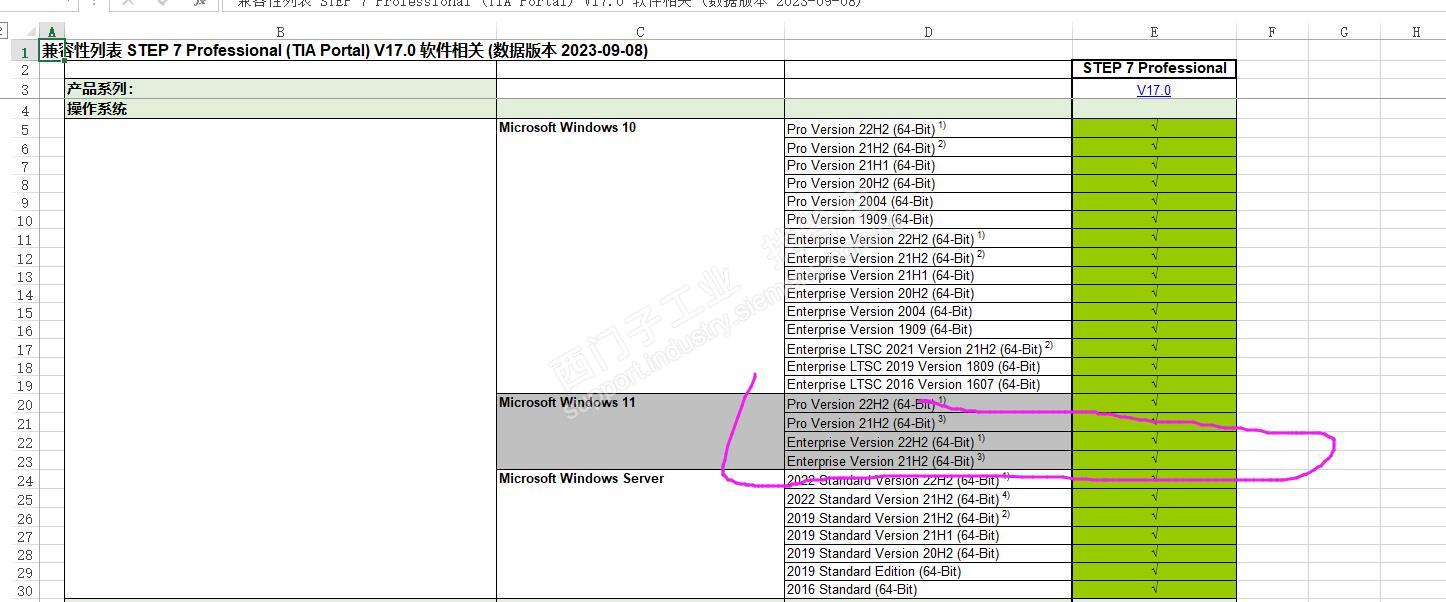This screenshot has width=1446, height=602.
Task: Click green check cell for Enterprise LTSC 2019
Action: 1154,367
